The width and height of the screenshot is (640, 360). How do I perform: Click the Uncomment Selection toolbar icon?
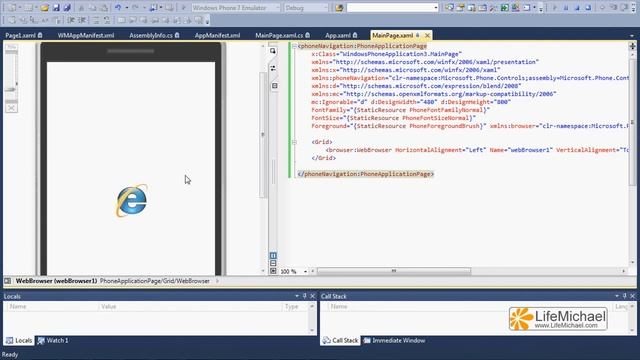(x=107, y=20)
